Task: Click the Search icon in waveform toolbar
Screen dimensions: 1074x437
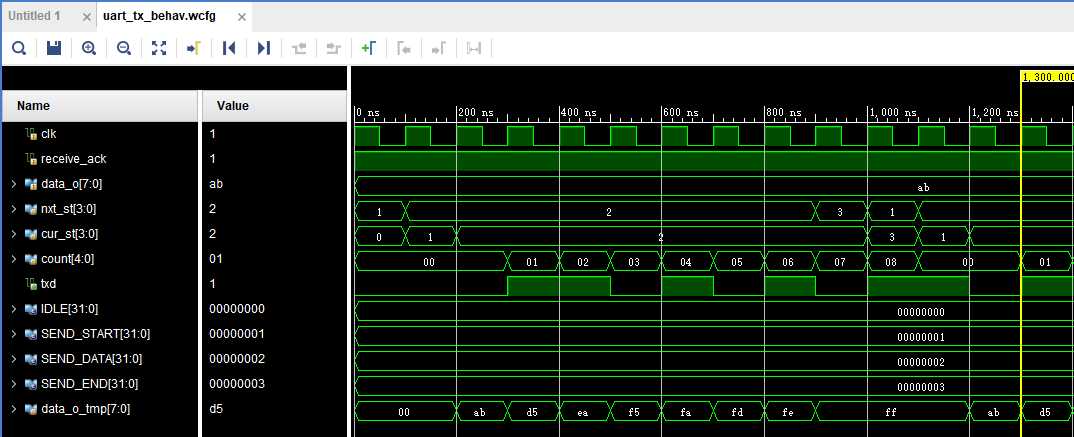Action: click(19, 48)
